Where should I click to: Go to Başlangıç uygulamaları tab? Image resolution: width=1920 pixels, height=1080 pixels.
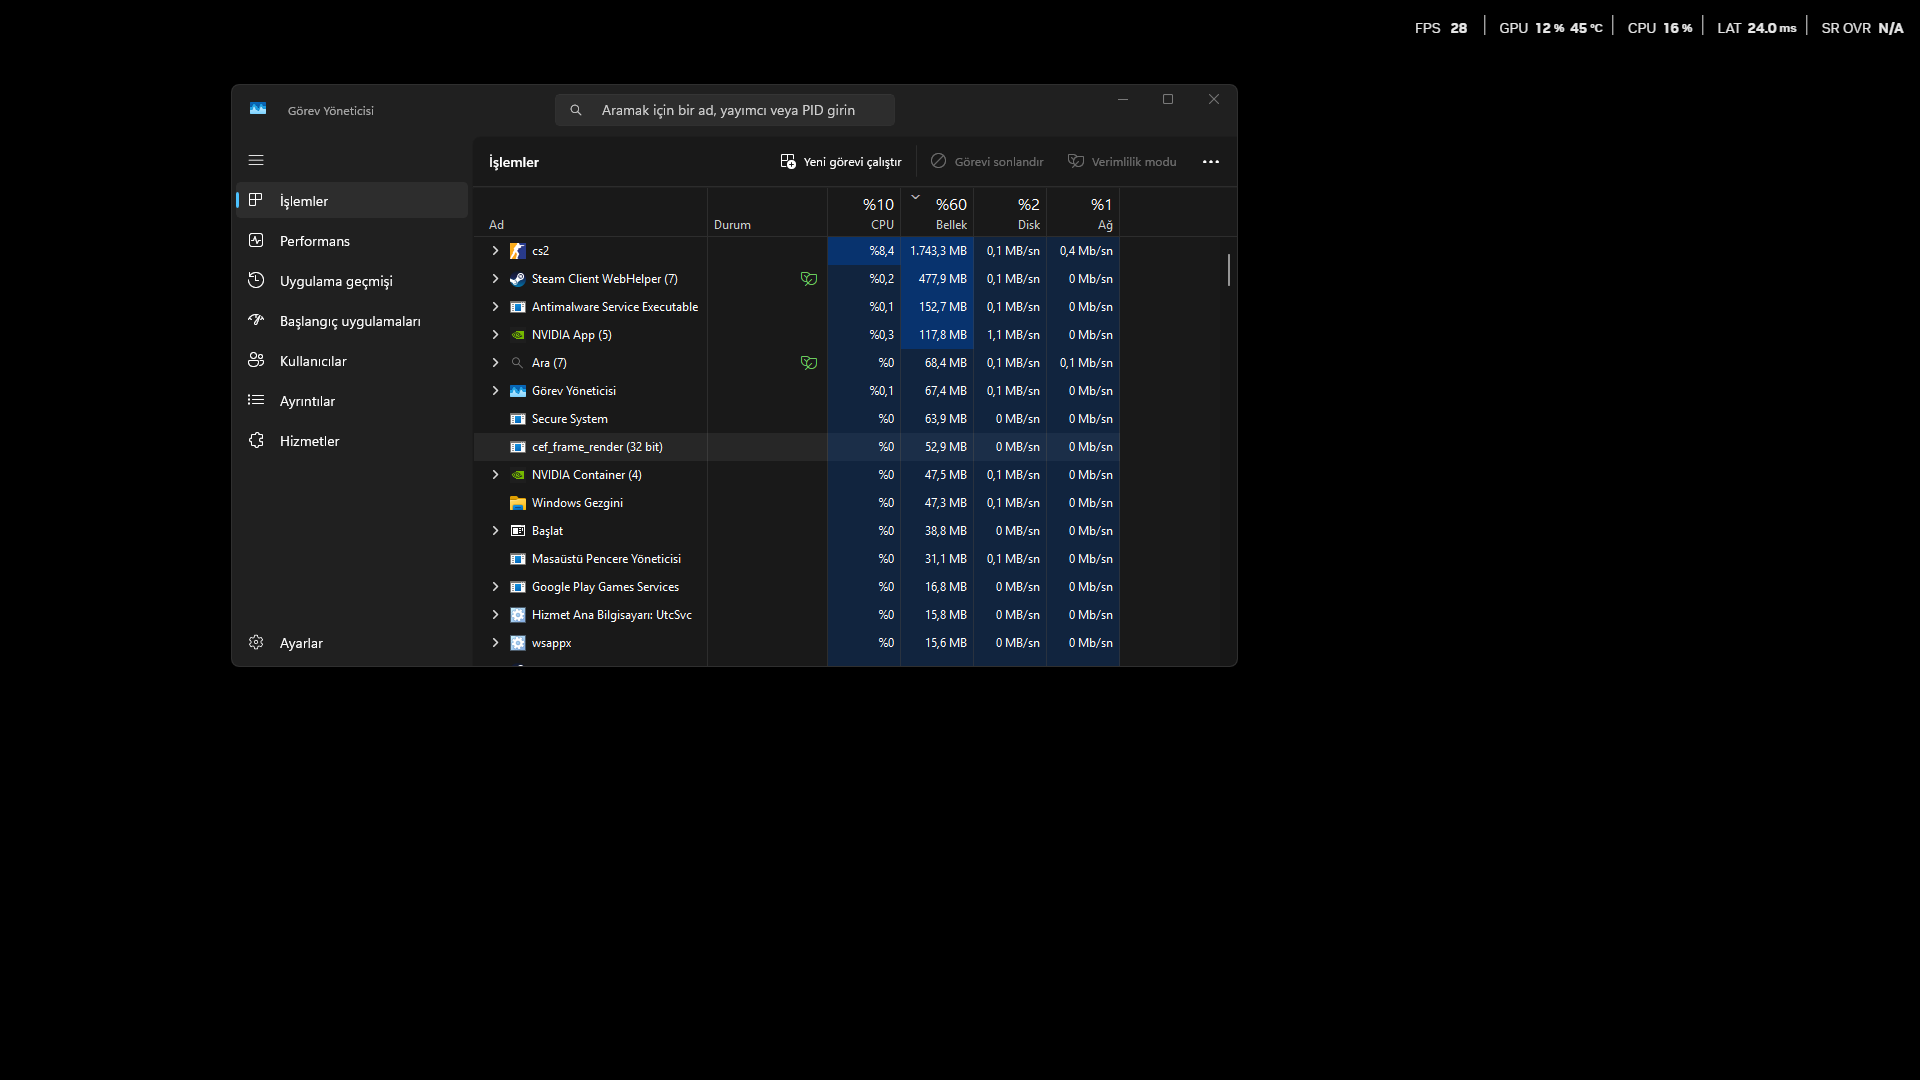pyautogui.click(x=352, y=321)
